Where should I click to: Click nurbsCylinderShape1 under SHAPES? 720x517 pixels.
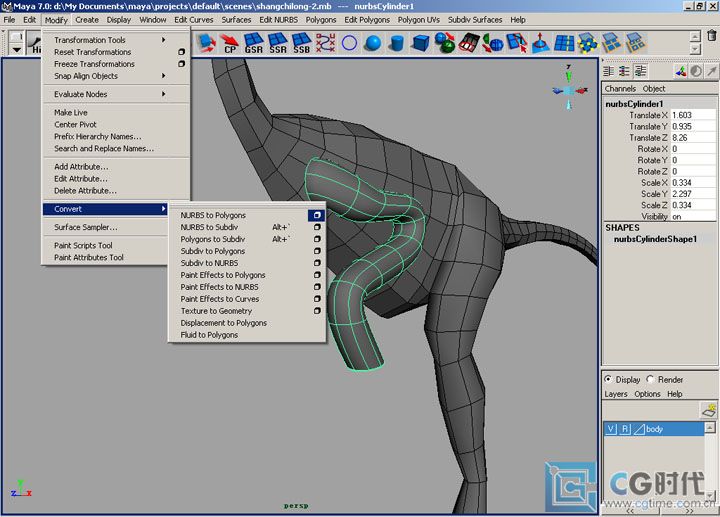(655, 239)
